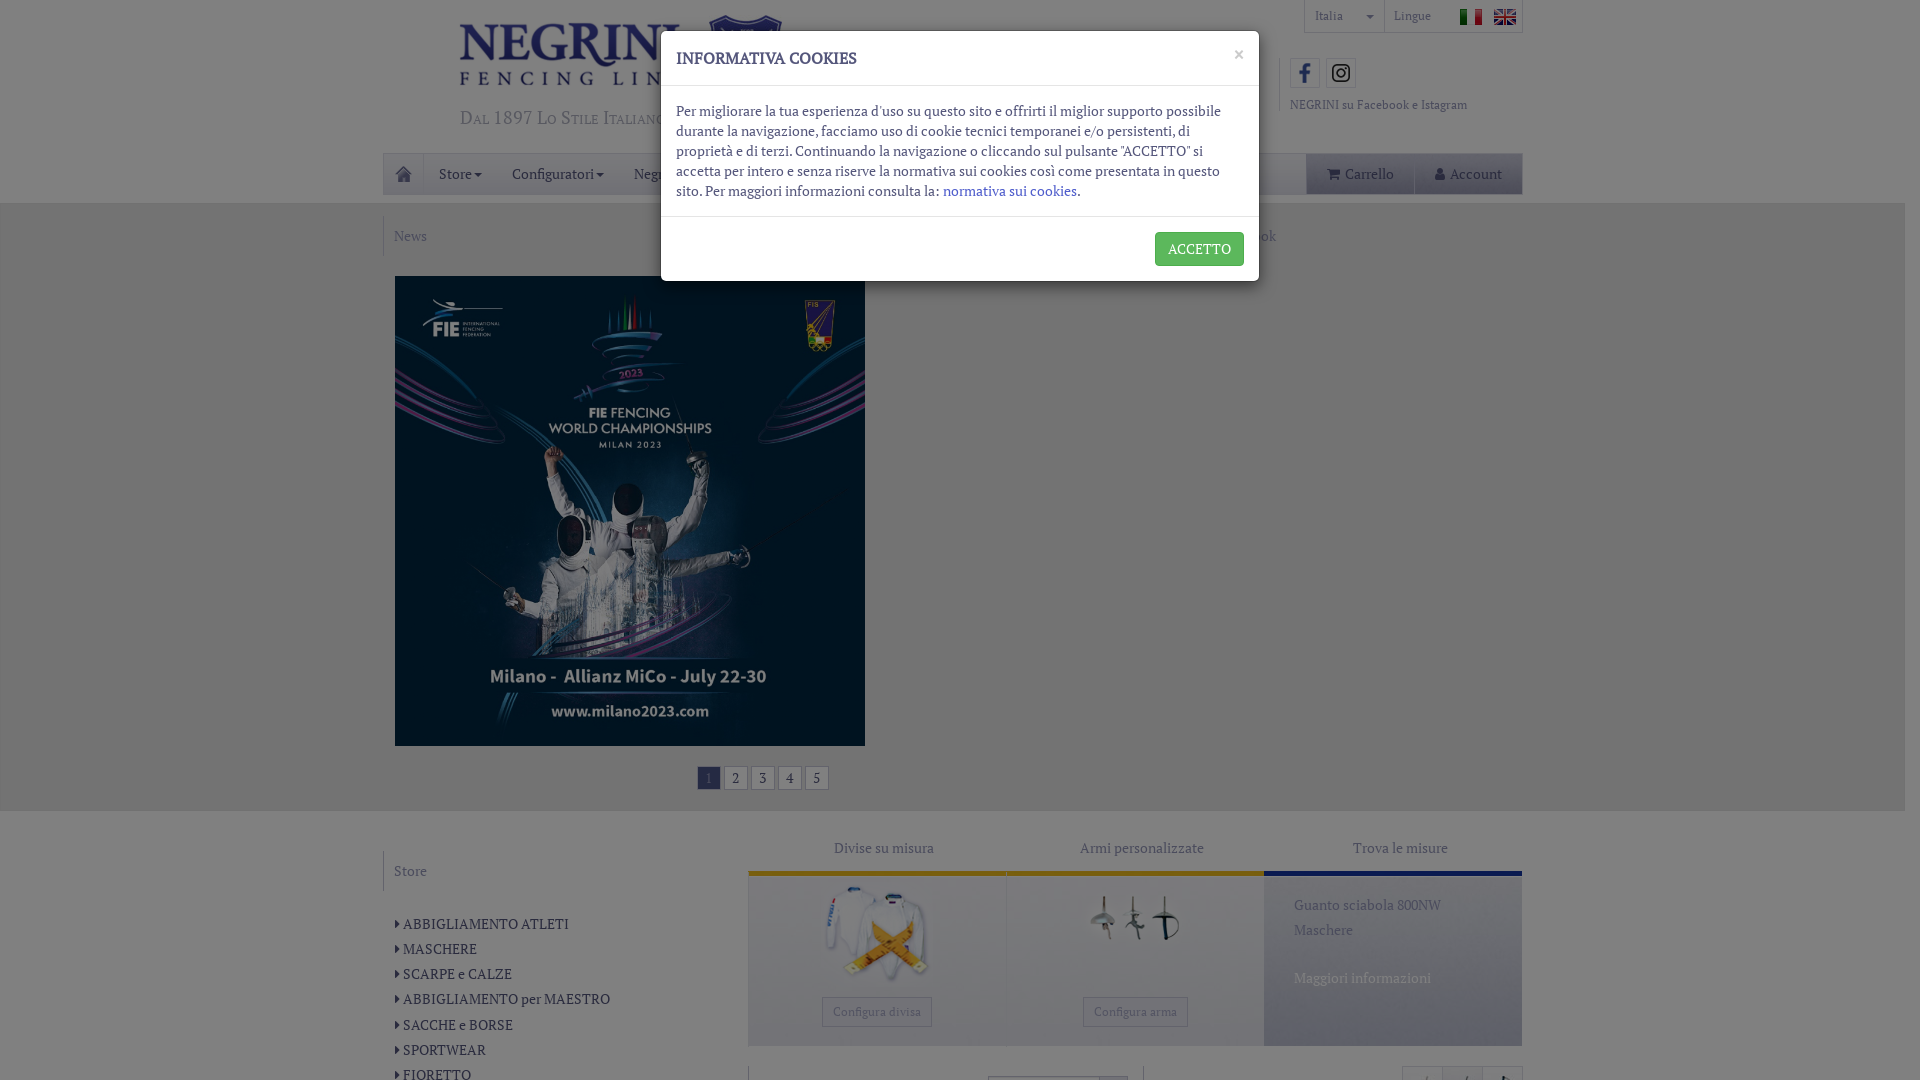This screenshot has width=1920, height=1080.
Task: Open Guanto sciabola 800NW link
Action: (1367, 905)
